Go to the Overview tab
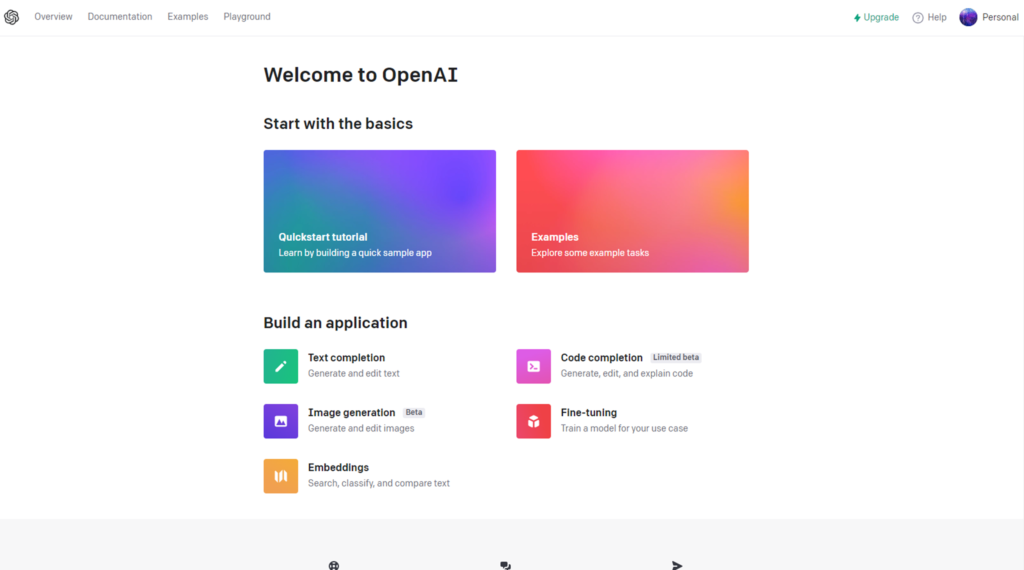 click(x=54, y=17)
